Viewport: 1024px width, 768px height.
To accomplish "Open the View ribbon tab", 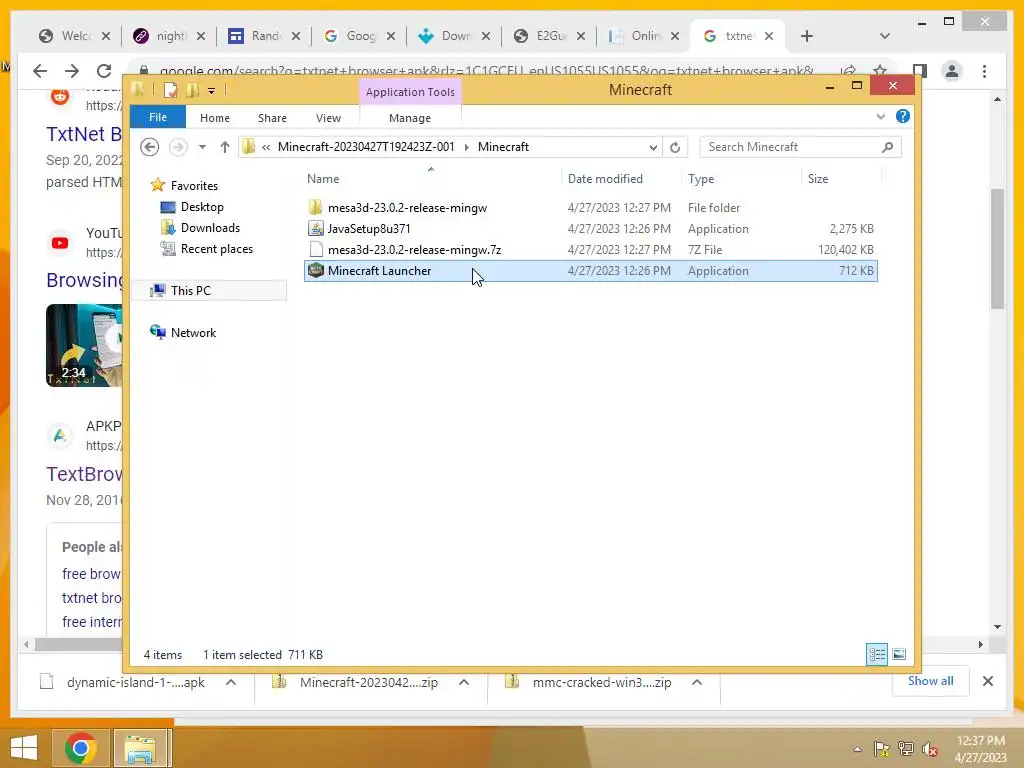I will point(328,118).
